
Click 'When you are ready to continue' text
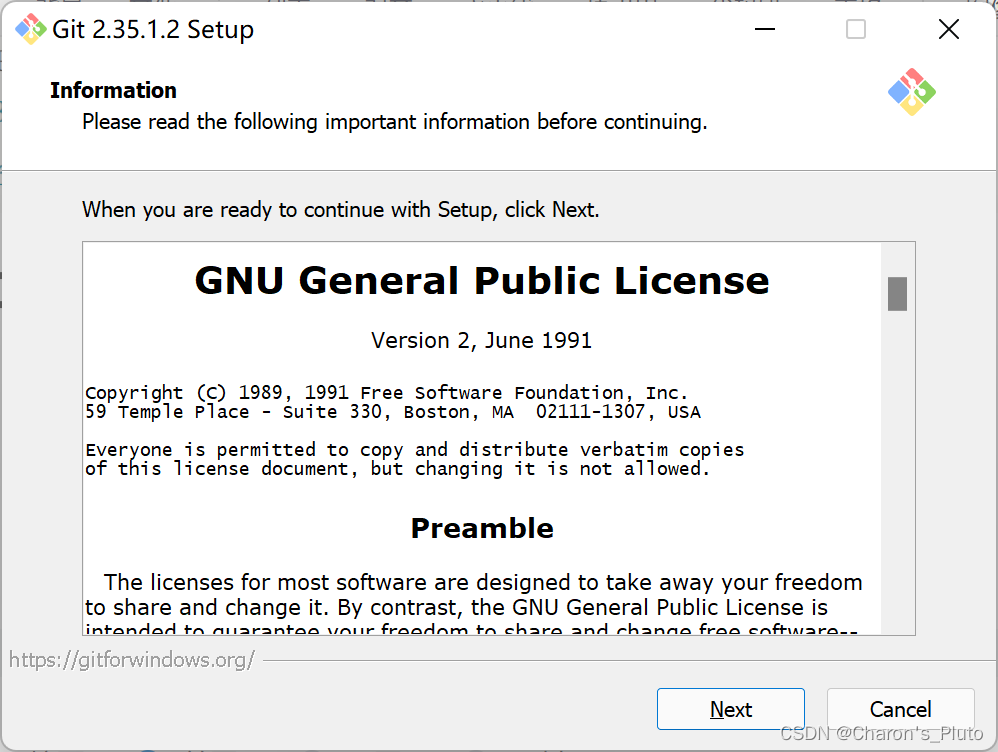341,209
